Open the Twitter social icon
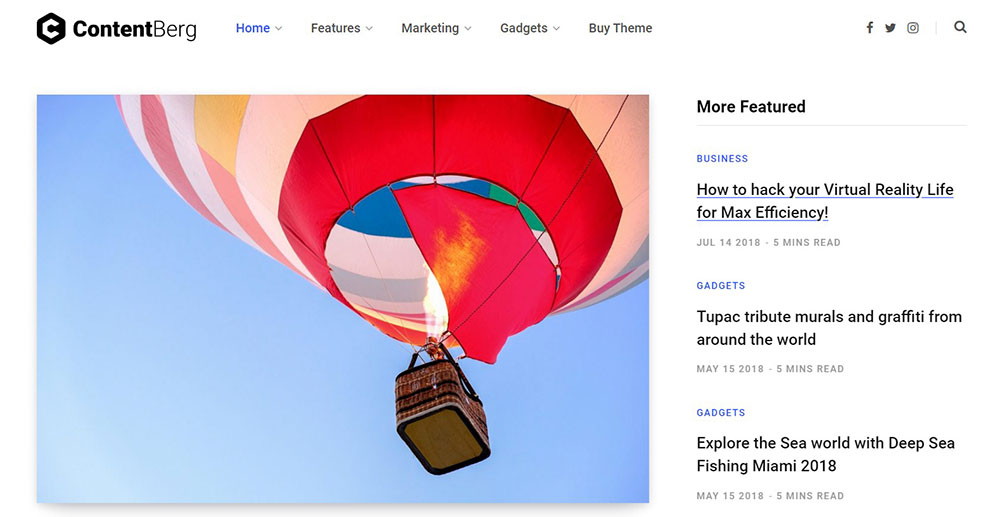The width and height of the screenshot is (1000, 517). point(890,27)
